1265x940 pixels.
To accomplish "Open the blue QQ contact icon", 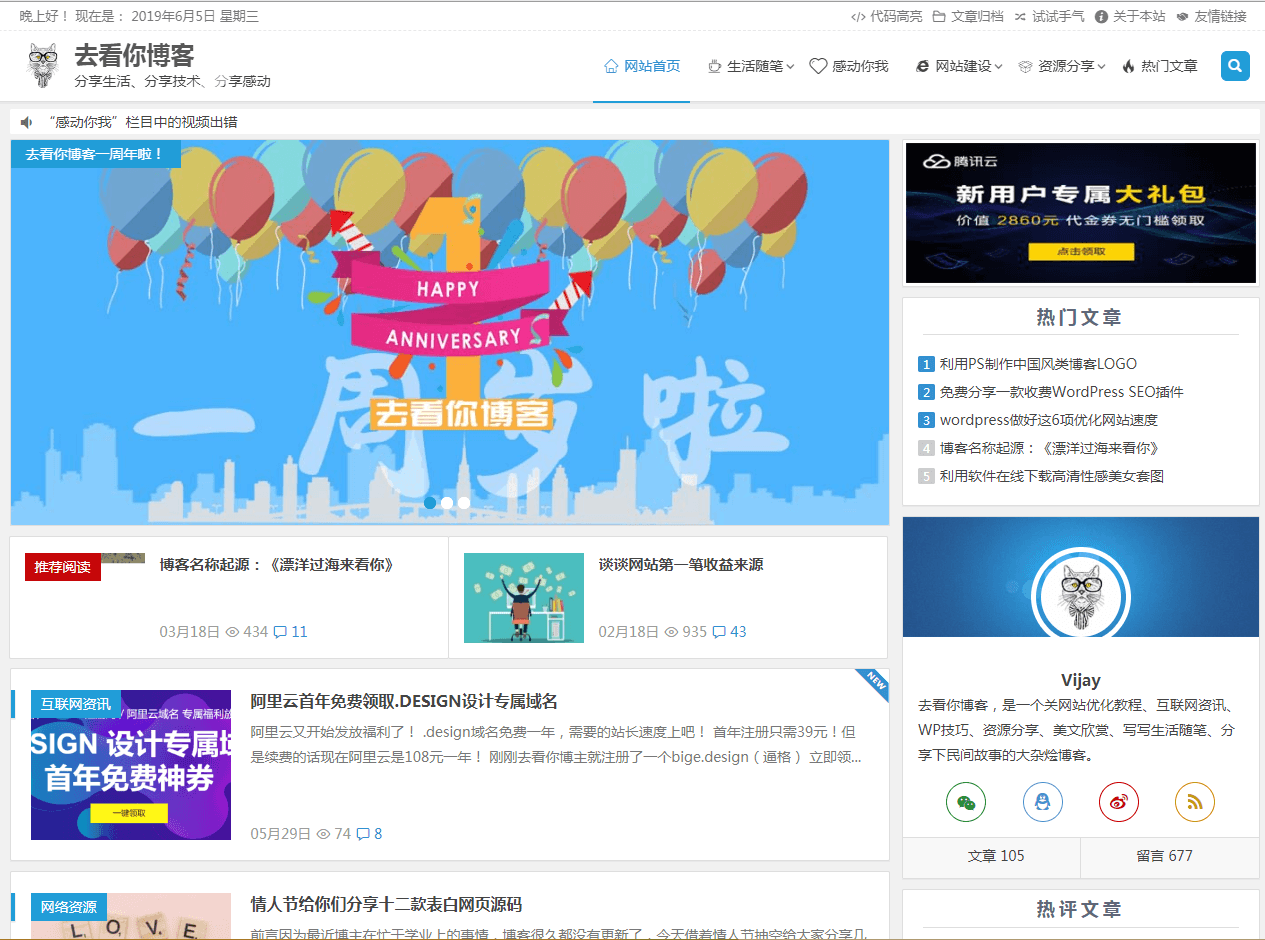I will tap(1042, 801).
